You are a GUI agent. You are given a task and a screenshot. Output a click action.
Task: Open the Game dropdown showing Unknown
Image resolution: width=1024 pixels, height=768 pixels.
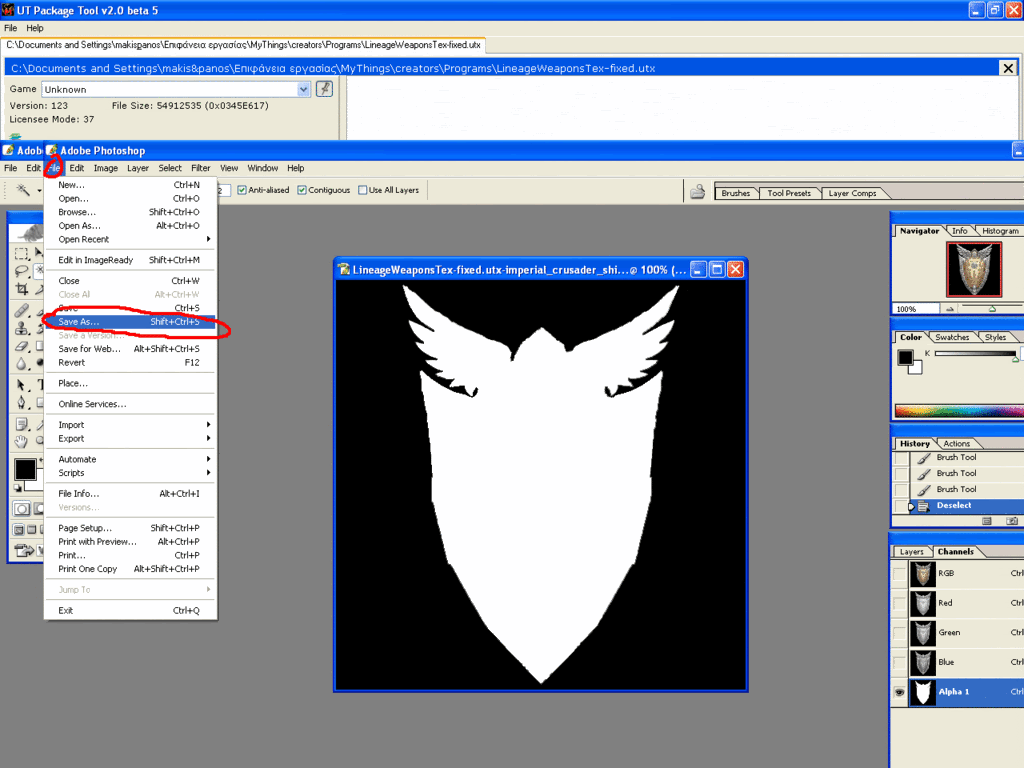[x=304, y=89]
